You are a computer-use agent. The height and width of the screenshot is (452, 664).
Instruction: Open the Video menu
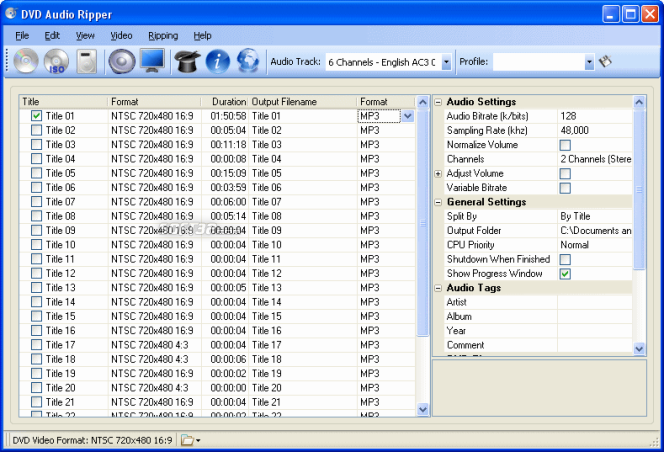click(x=121, y=36)
